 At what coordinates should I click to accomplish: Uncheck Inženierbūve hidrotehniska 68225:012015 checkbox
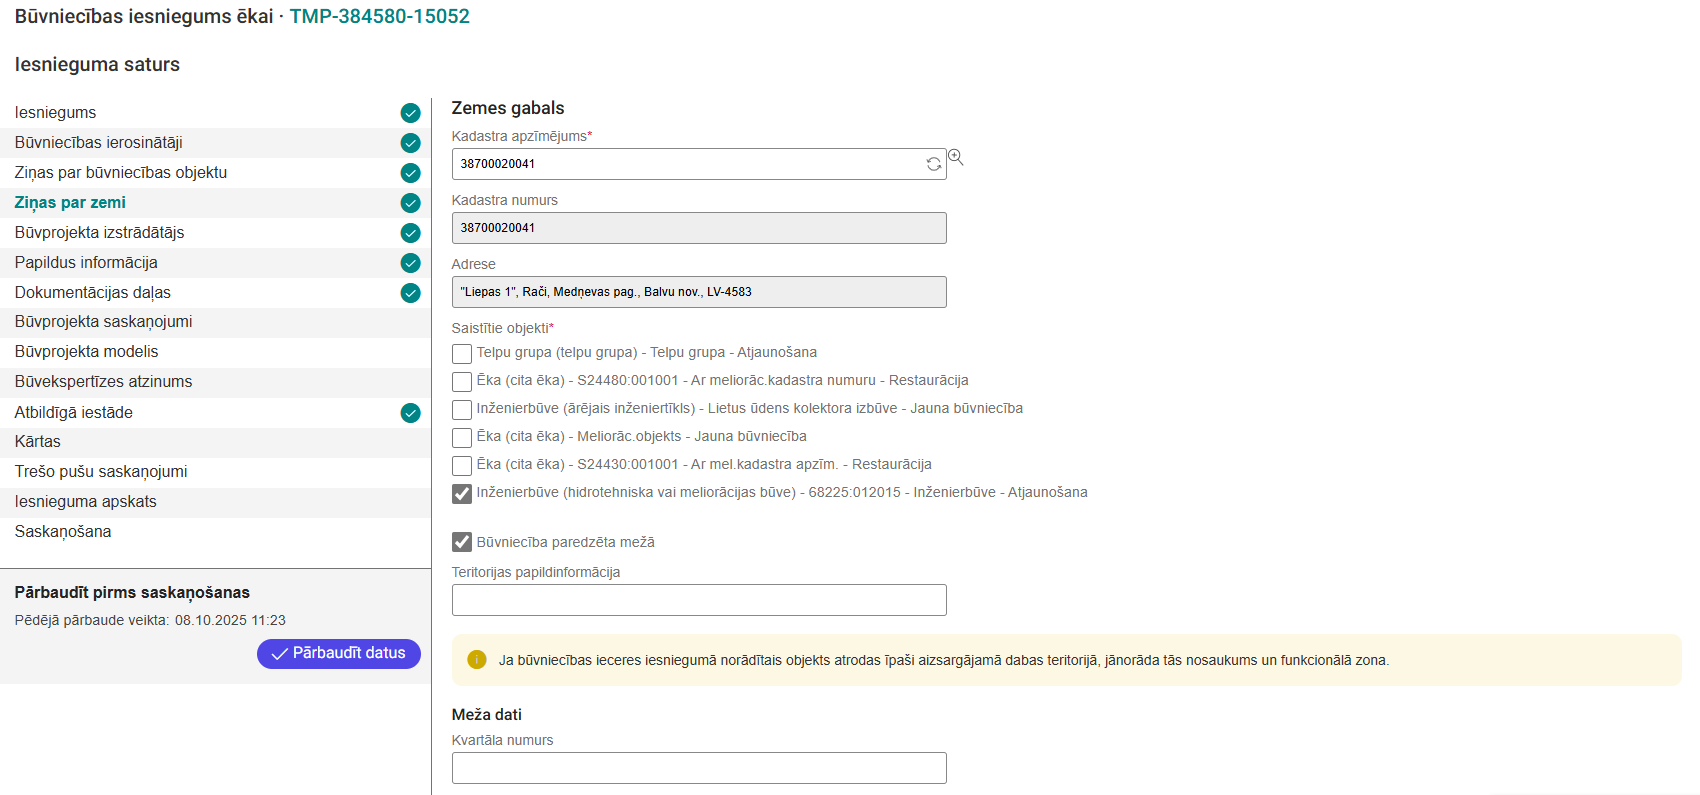[462, 494]
